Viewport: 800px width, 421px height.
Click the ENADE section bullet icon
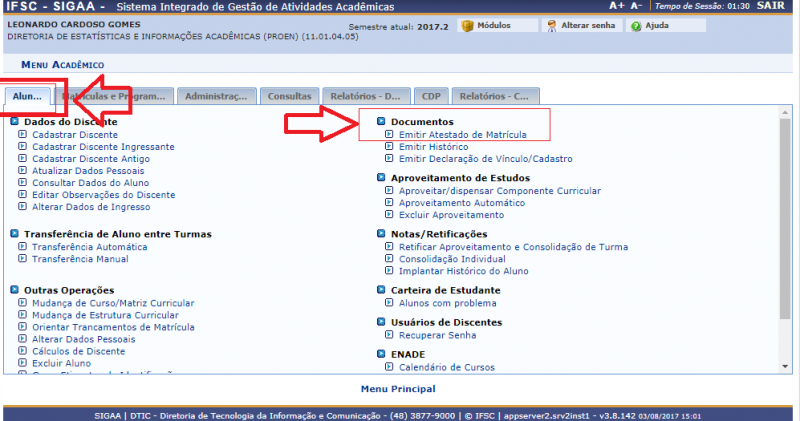(381, 354)
